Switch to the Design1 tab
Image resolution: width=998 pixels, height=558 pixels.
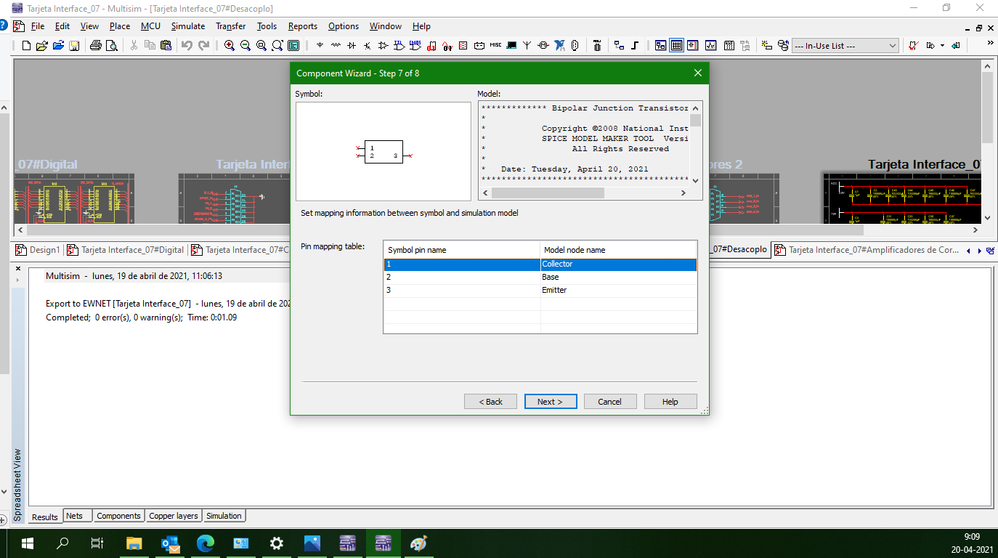tap(38, 249)
